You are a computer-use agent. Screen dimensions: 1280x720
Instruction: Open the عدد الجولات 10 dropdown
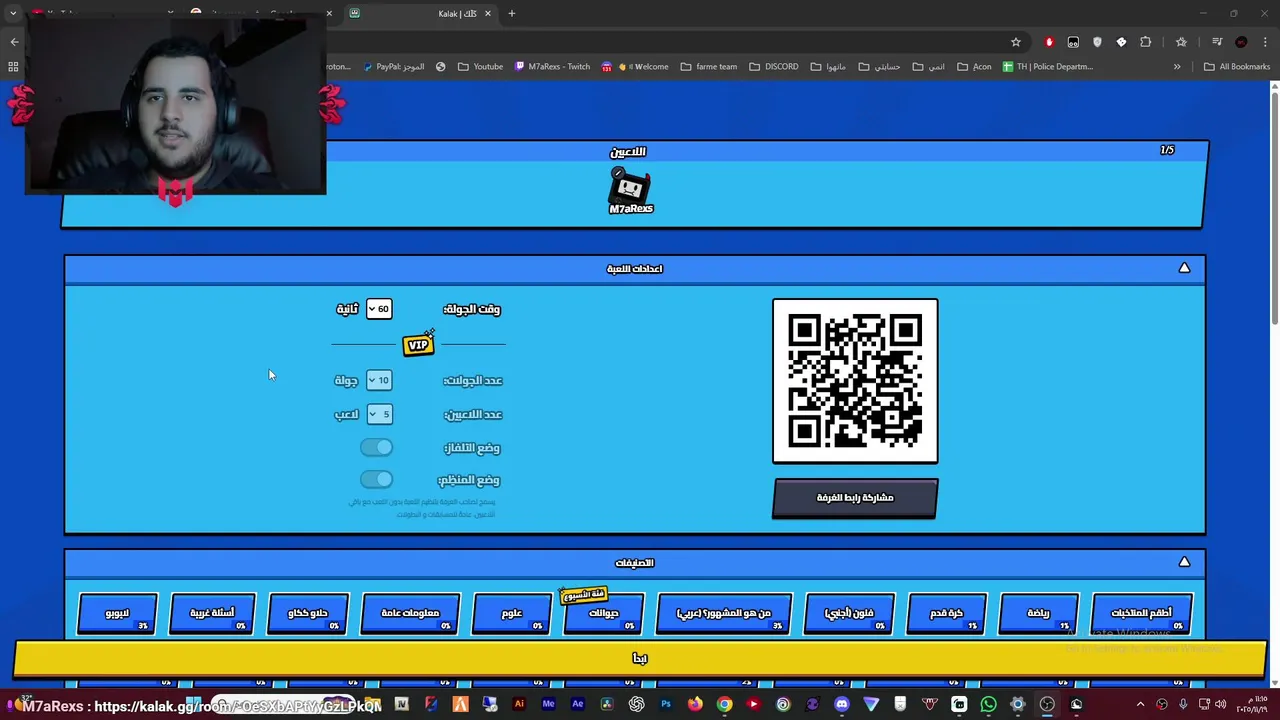tap(379, 380)
